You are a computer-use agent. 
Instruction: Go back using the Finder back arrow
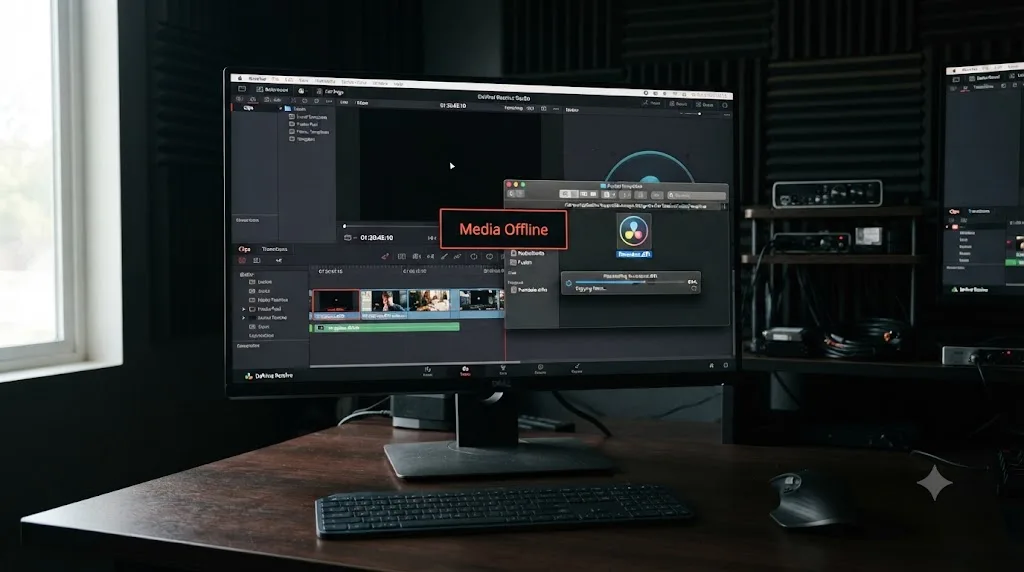click(x=511, y=194)
